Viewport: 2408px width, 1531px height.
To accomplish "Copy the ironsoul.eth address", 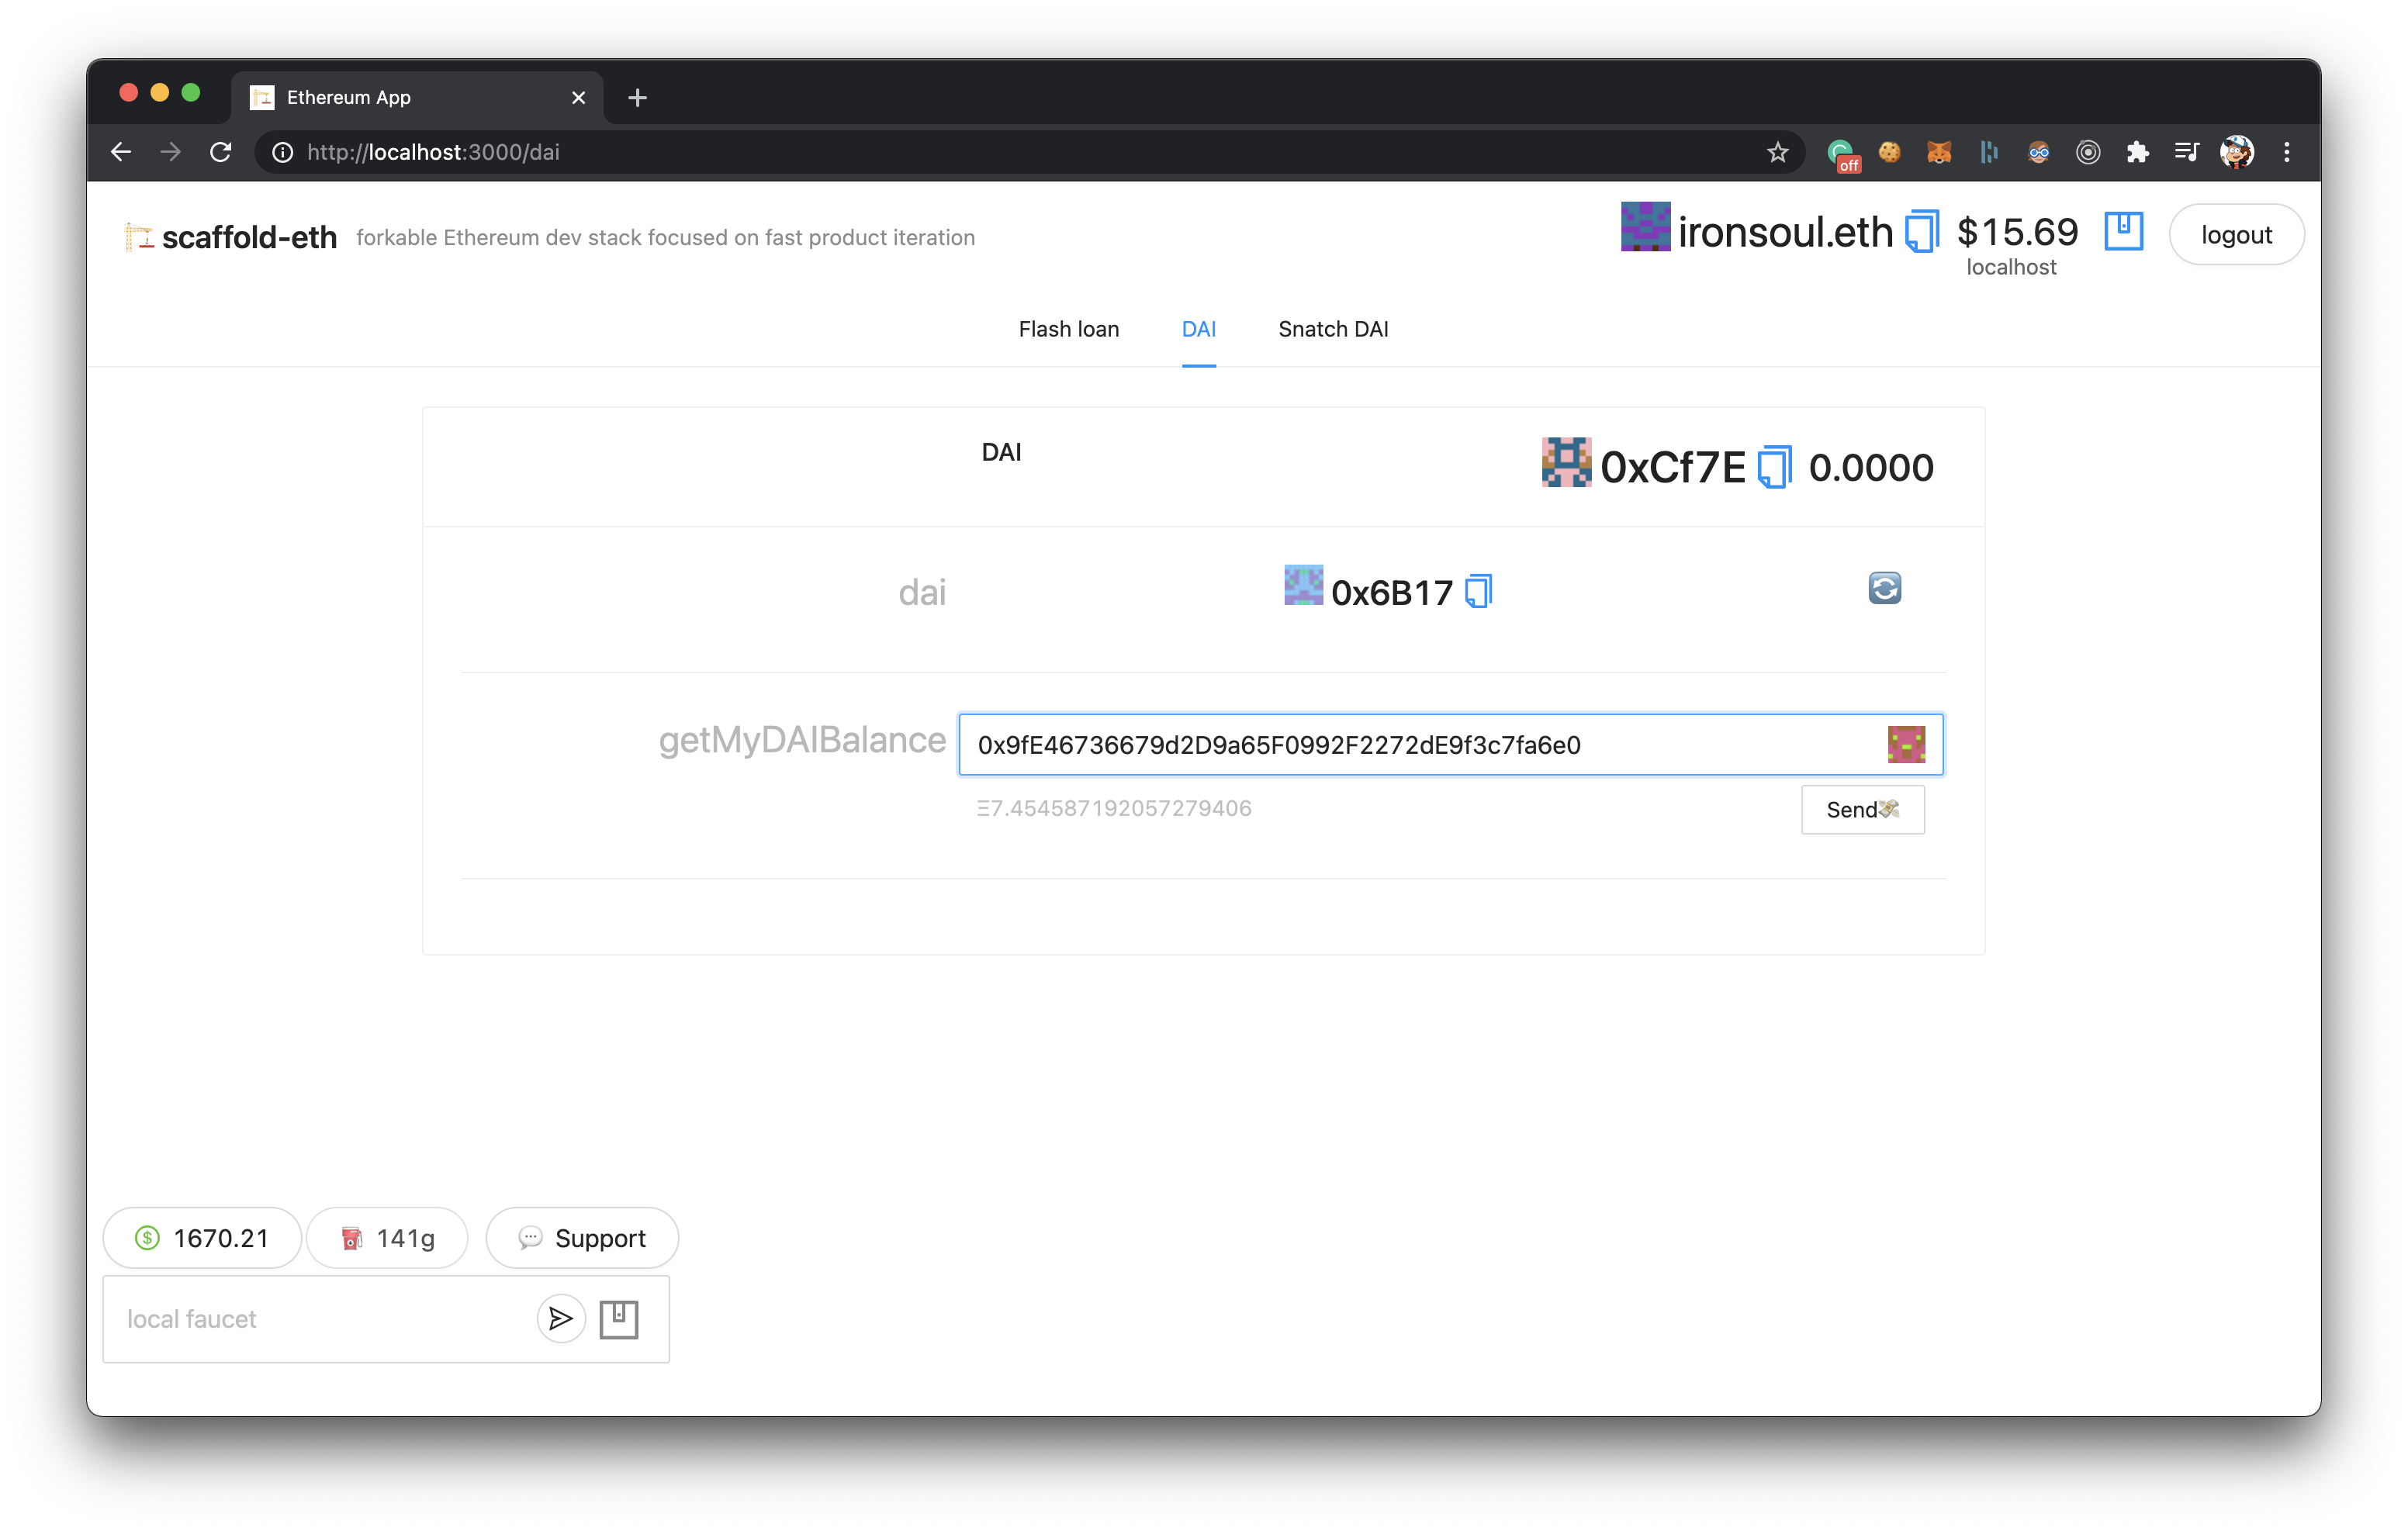I will (1921, 232).
